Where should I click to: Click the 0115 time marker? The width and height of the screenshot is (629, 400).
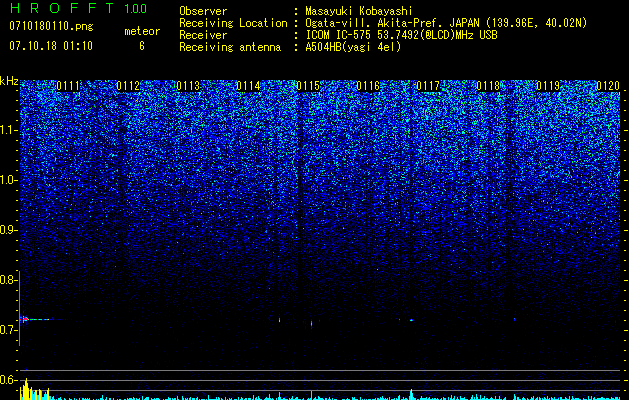(308, 86)
